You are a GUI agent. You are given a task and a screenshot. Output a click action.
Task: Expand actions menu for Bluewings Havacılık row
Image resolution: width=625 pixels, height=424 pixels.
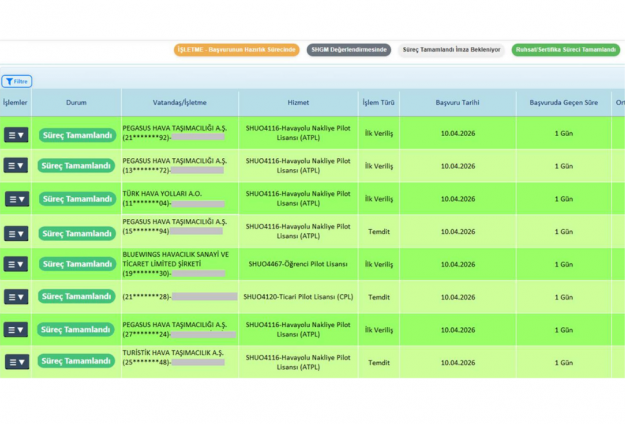point(16,264)
